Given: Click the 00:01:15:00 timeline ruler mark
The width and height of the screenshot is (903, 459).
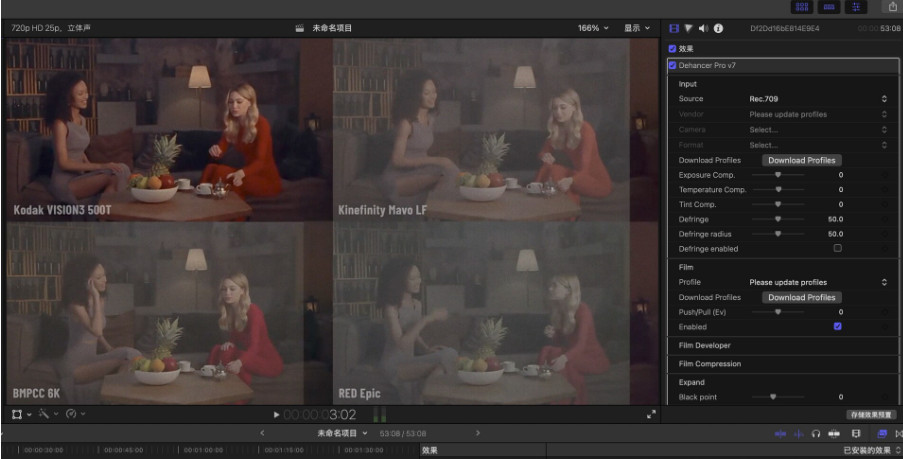Looking at the screenshot, I should point(284,450).
